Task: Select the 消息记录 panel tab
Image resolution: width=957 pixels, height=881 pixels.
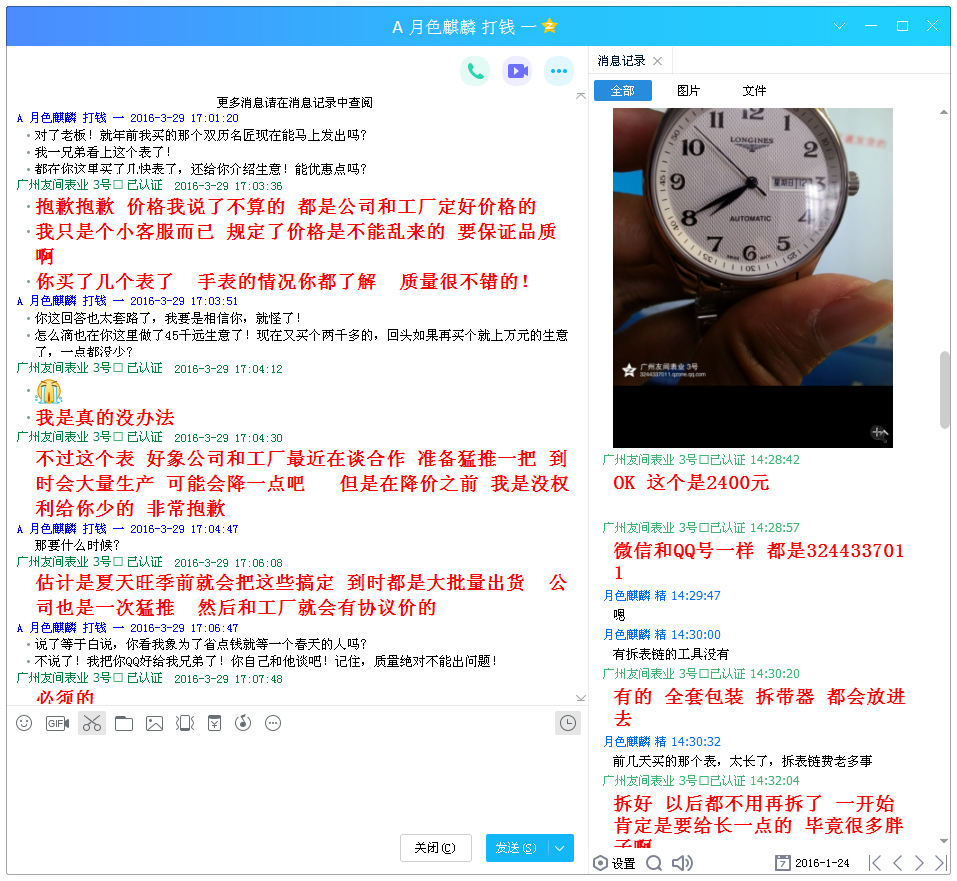Action: coord(621,61)
